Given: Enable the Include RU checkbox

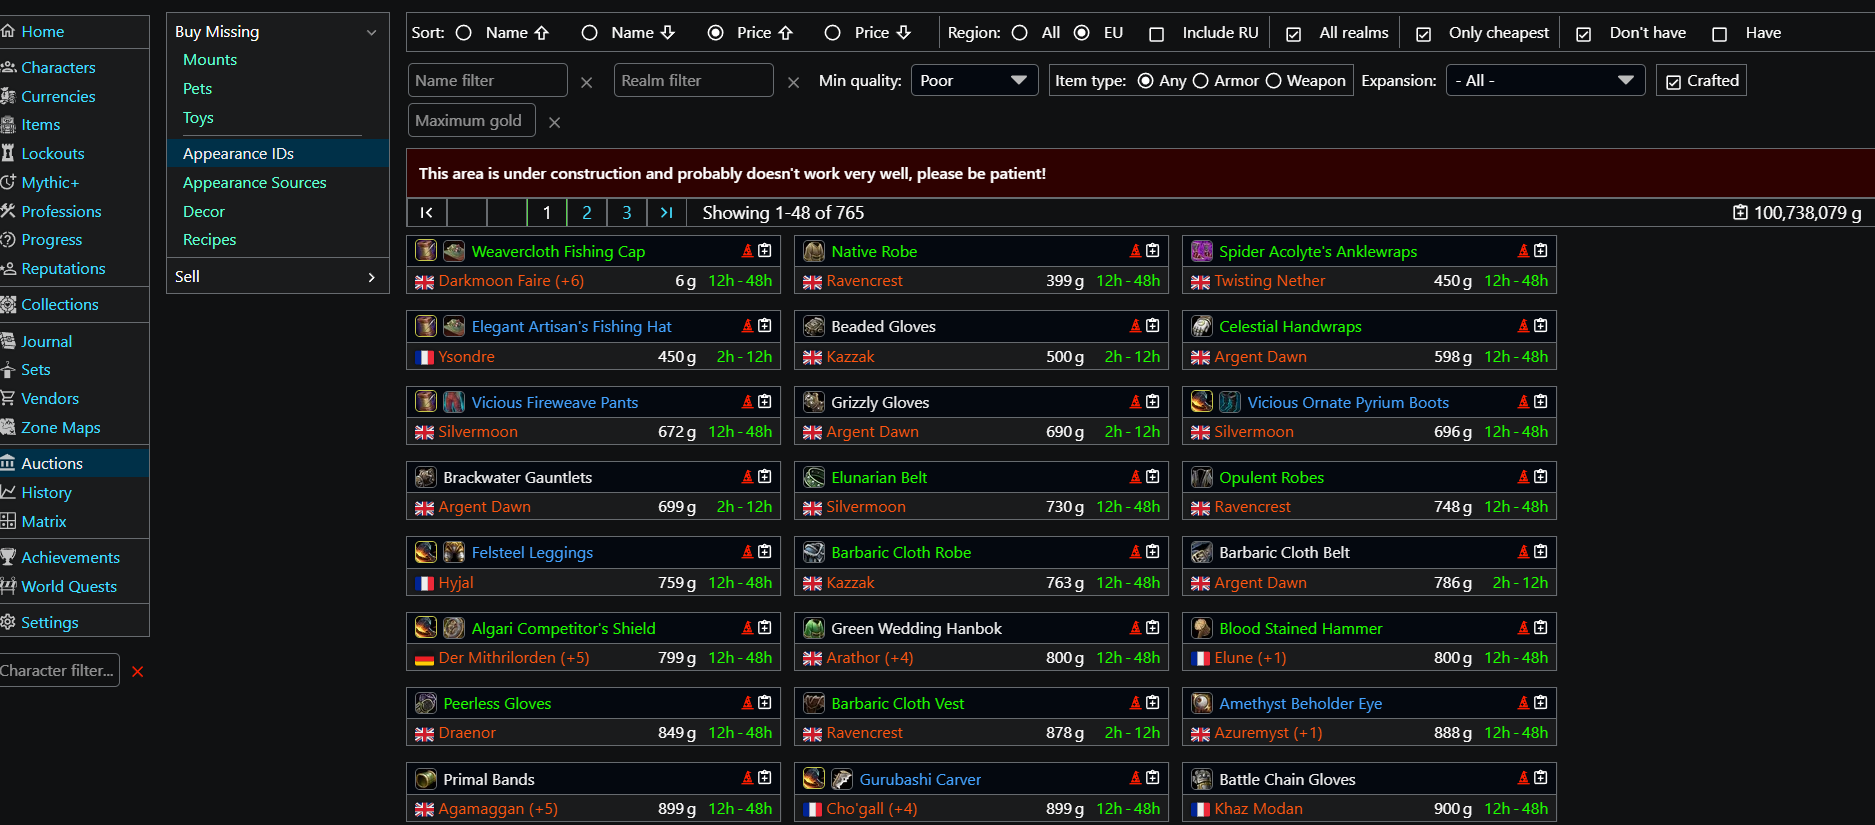Looking at the screenshot, I should coord(1157,34).
